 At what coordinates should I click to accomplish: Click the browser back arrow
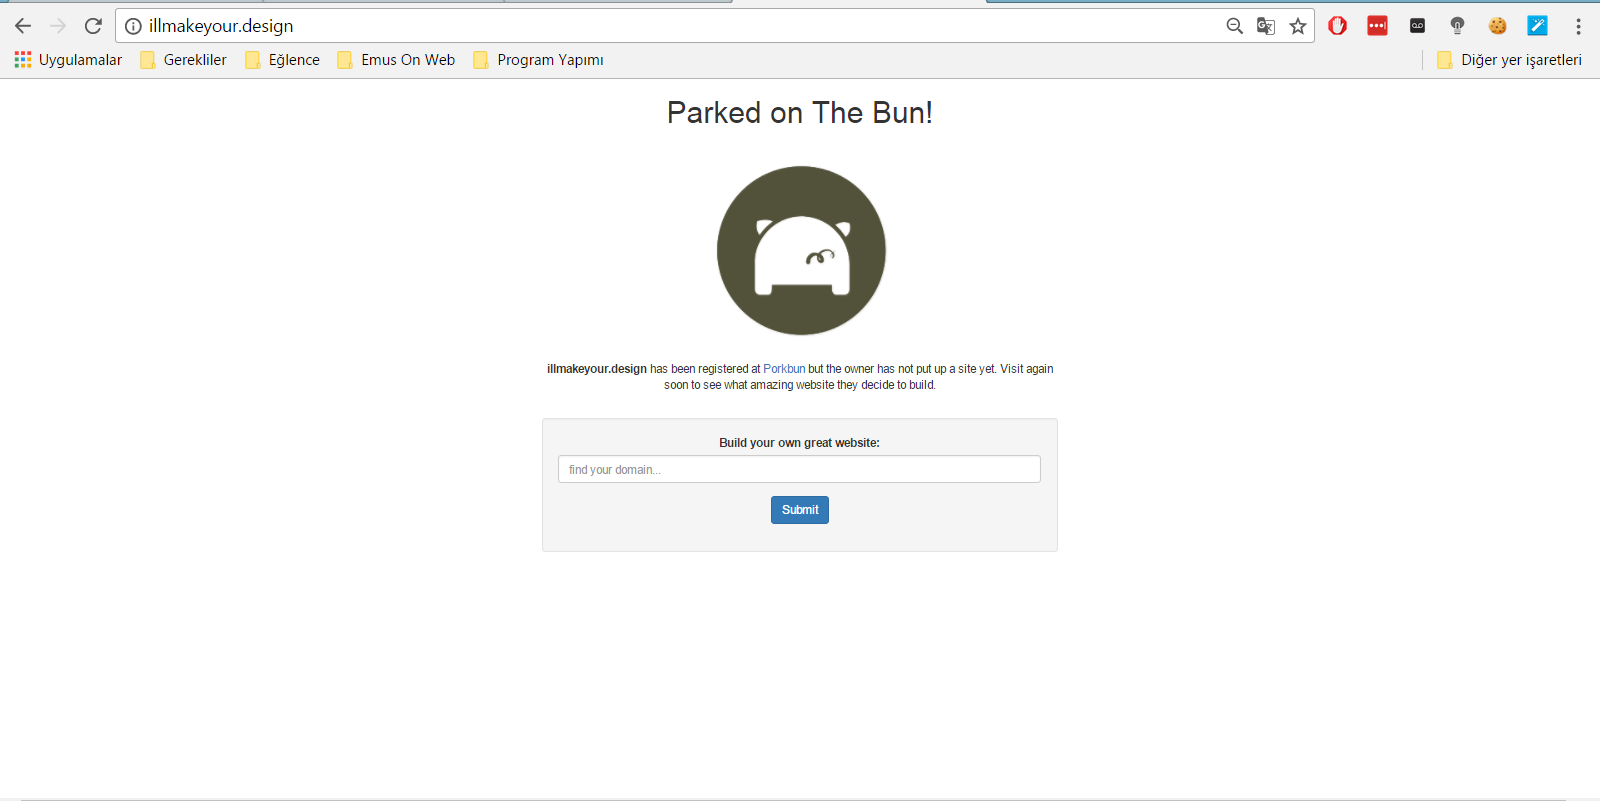pyautogui.click(x=23, y=26)
